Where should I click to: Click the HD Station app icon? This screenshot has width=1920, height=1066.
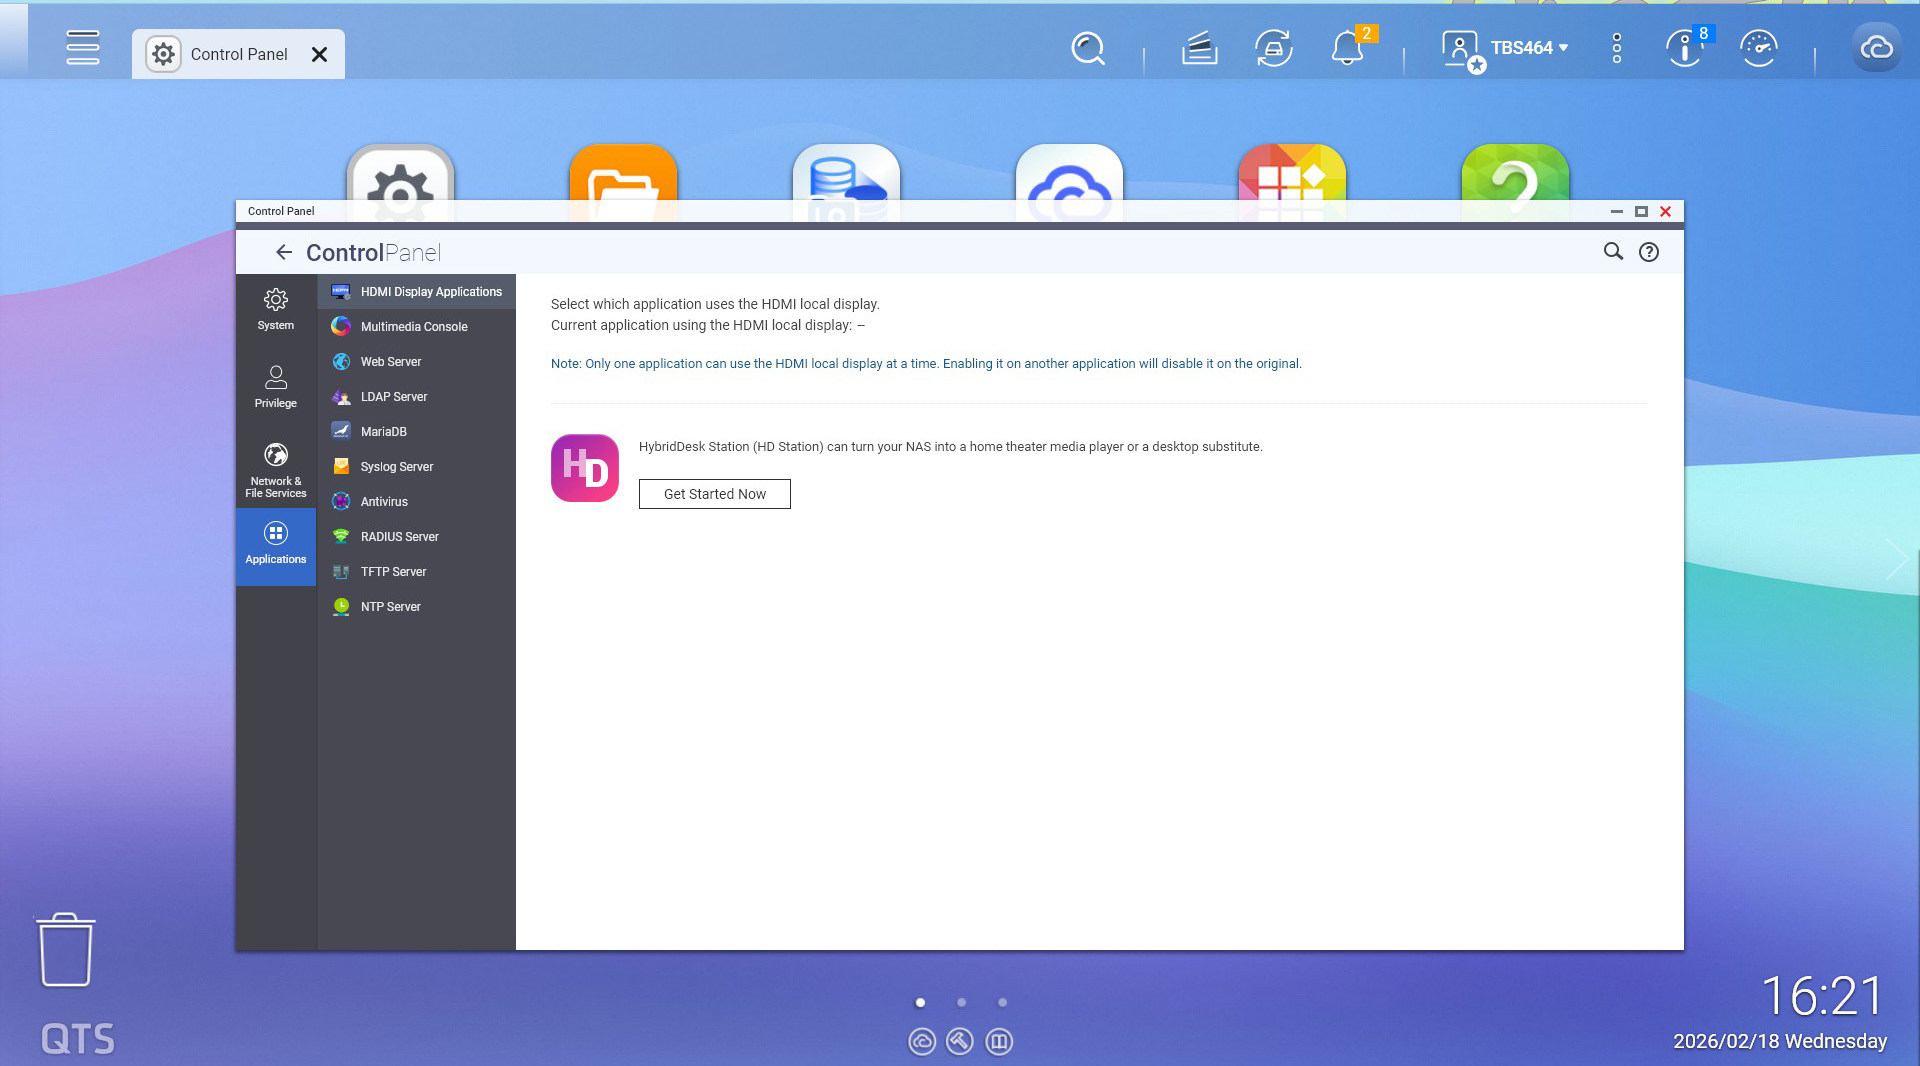[x=585, y=468]
